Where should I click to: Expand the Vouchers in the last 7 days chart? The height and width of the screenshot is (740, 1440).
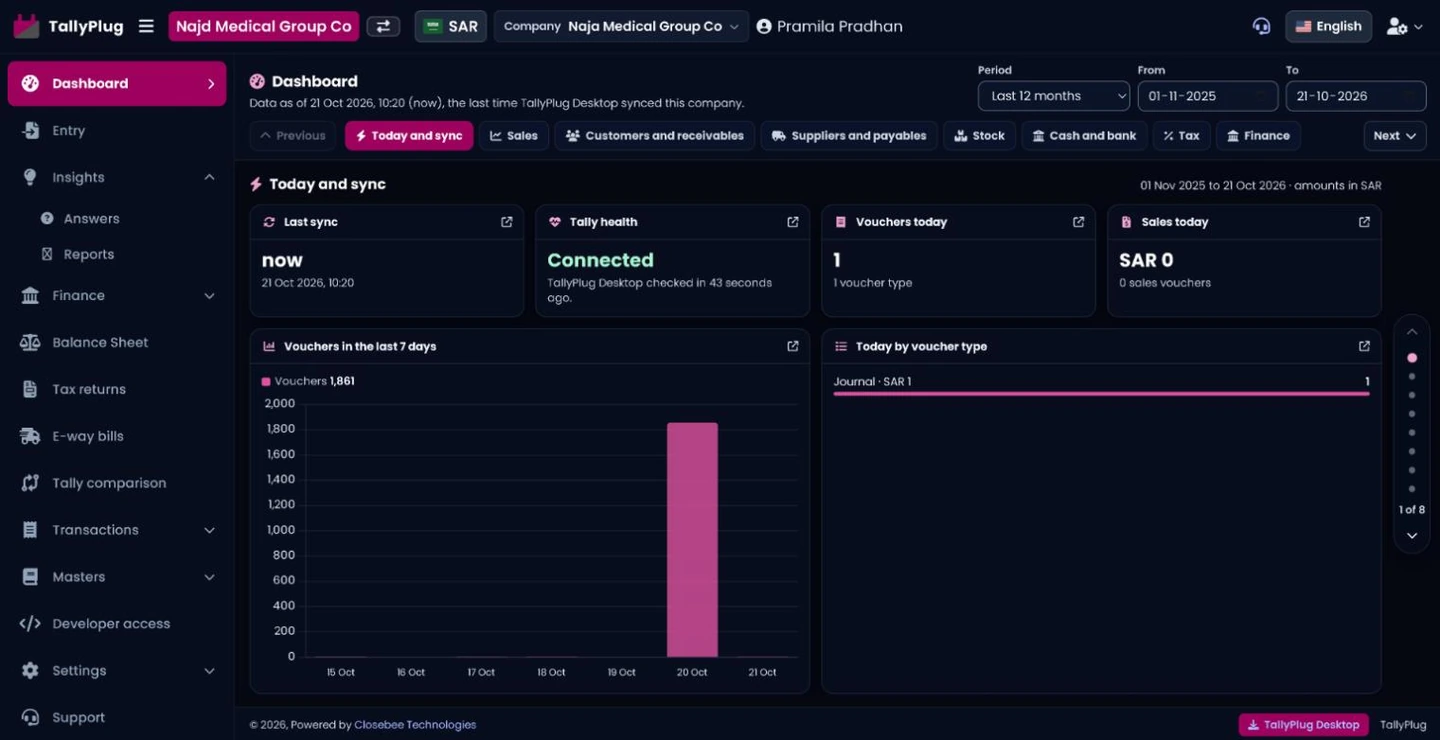tap(793, 346)
